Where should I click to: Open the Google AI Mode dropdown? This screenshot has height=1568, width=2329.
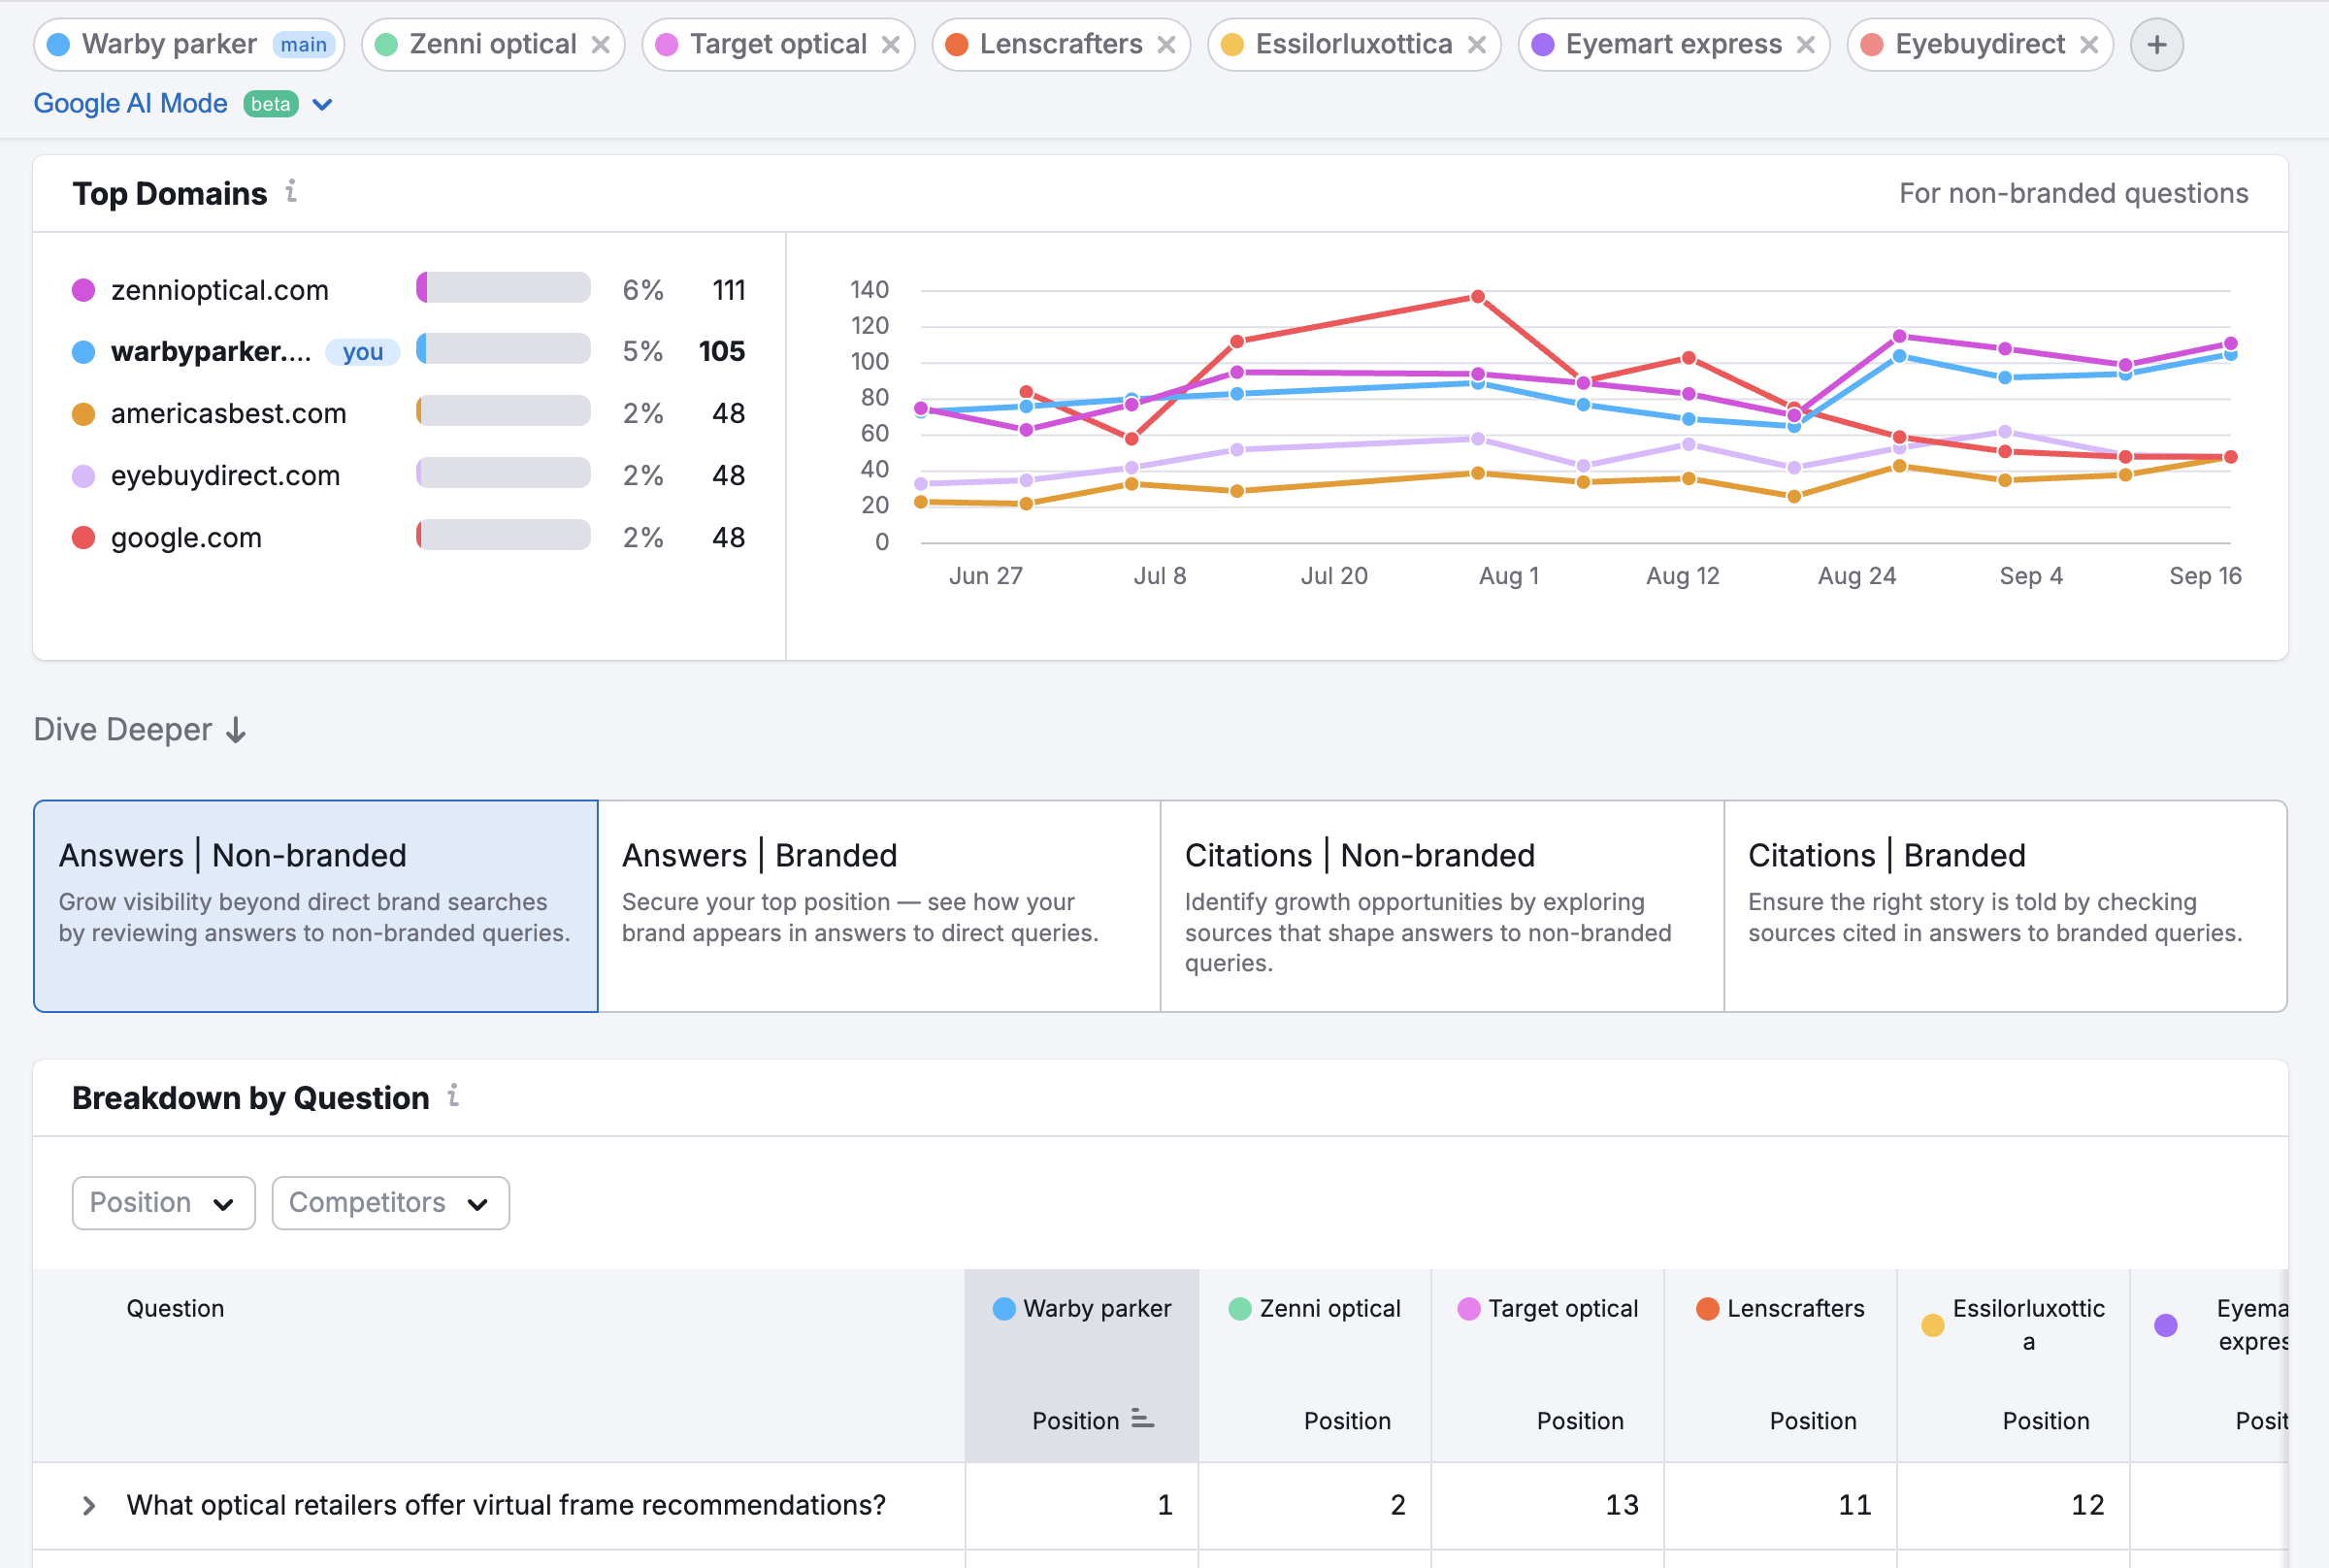322,104
